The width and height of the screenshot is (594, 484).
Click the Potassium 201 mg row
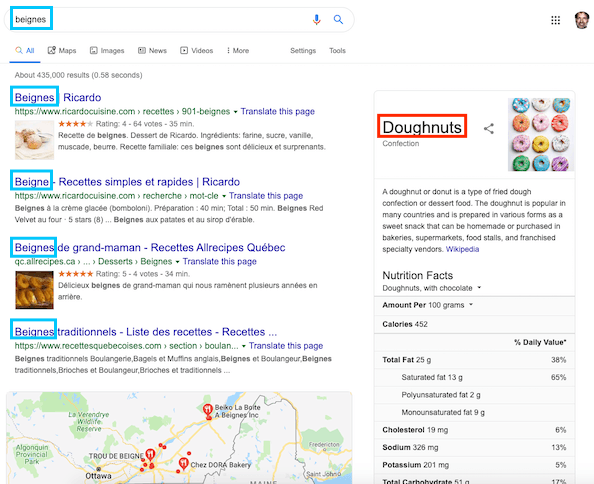pyautogui.click(x=474, y=465)
